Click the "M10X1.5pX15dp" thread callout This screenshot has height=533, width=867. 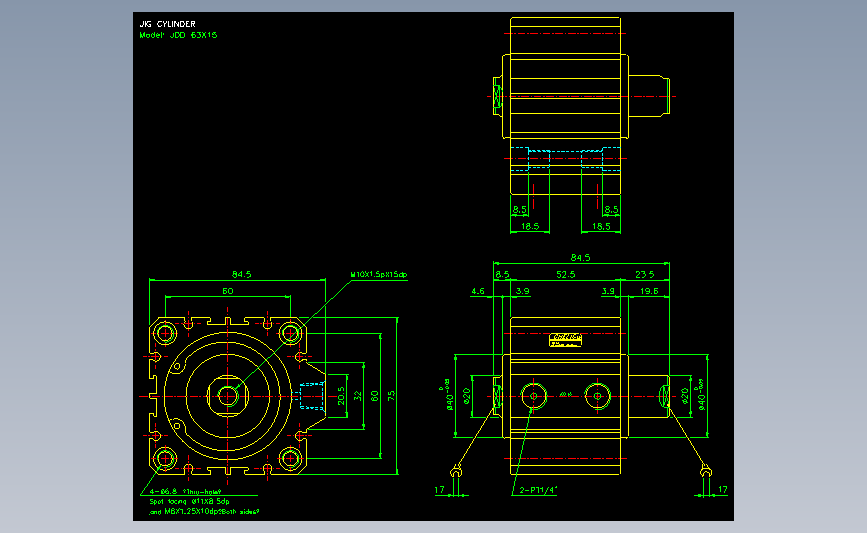pyautogui.click(x=379, y=274)
